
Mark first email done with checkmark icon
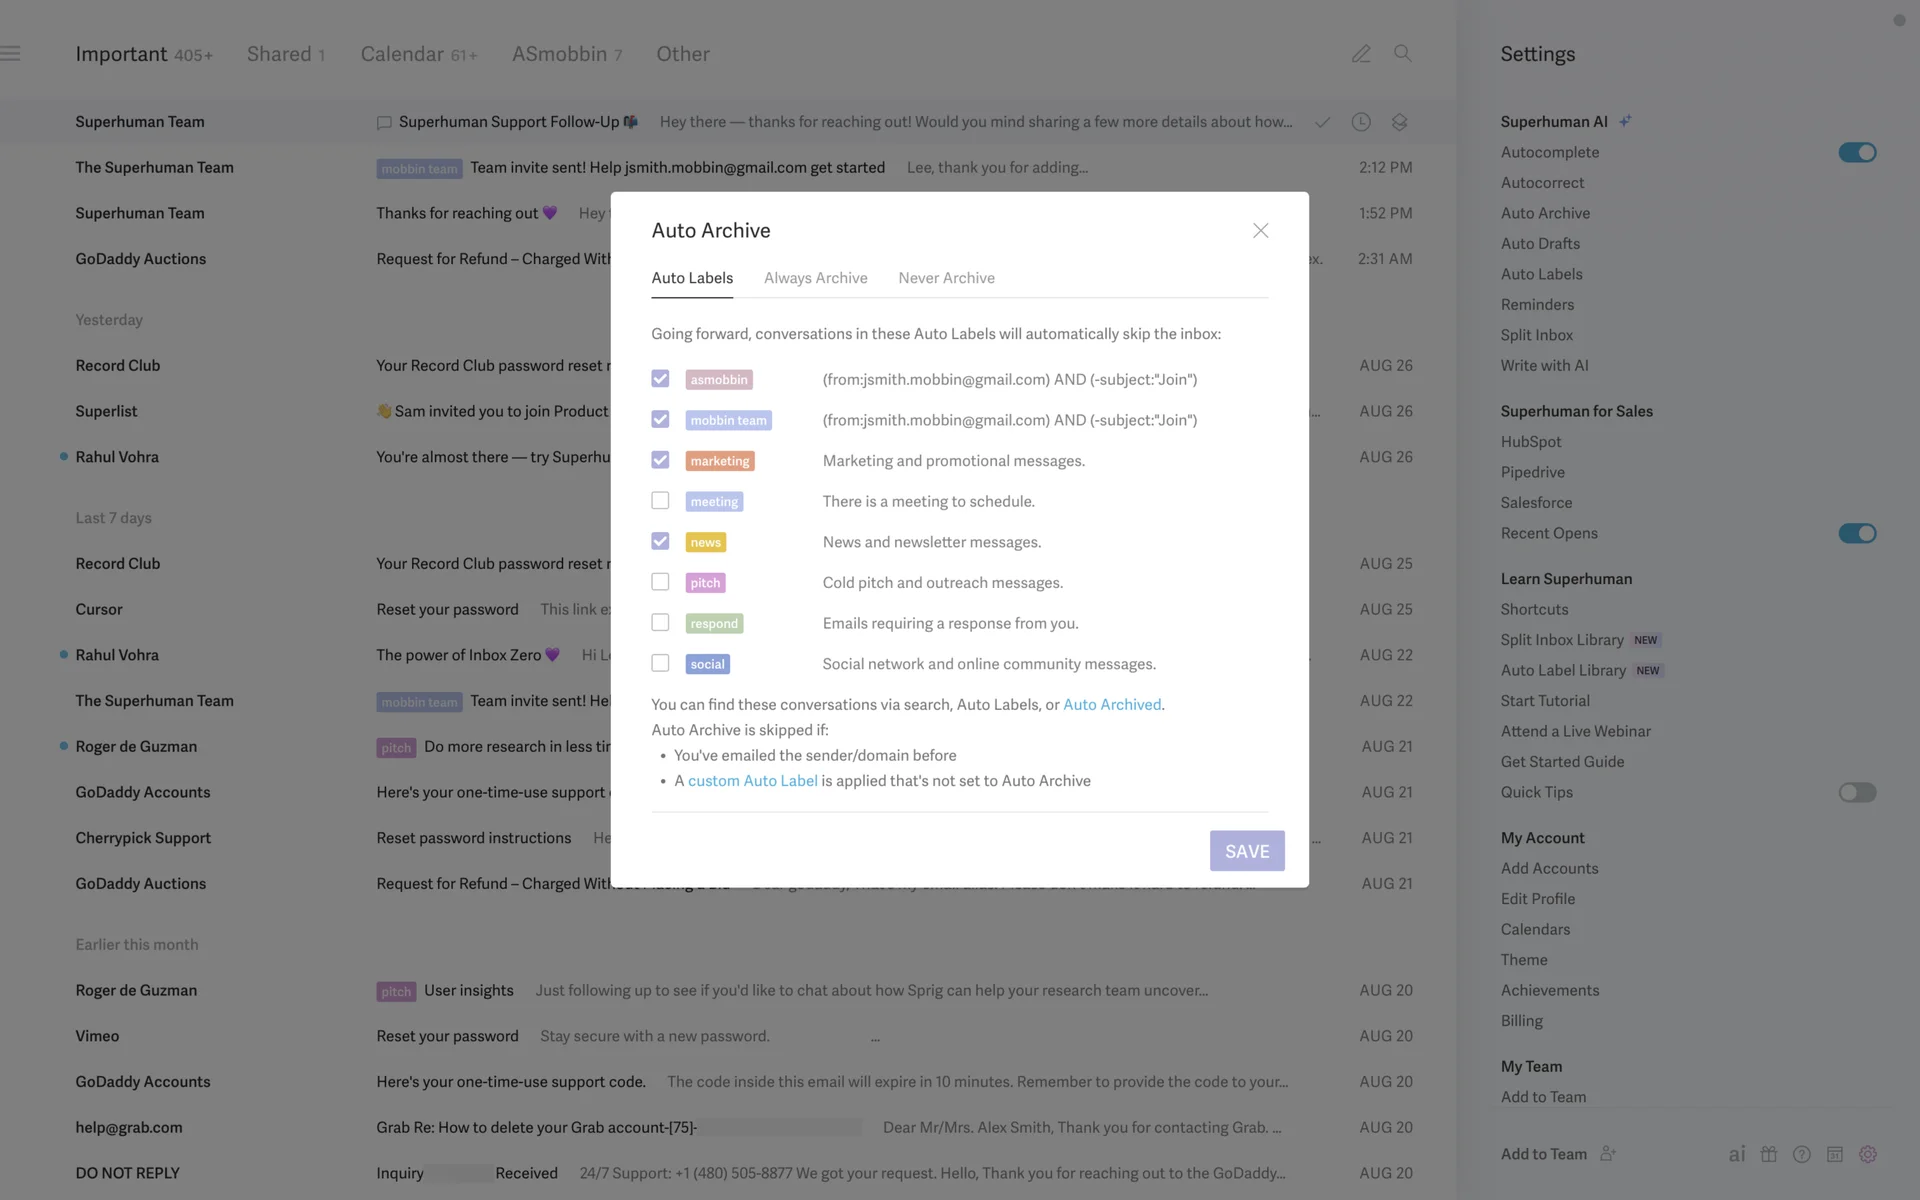[x=1322, y=122]
